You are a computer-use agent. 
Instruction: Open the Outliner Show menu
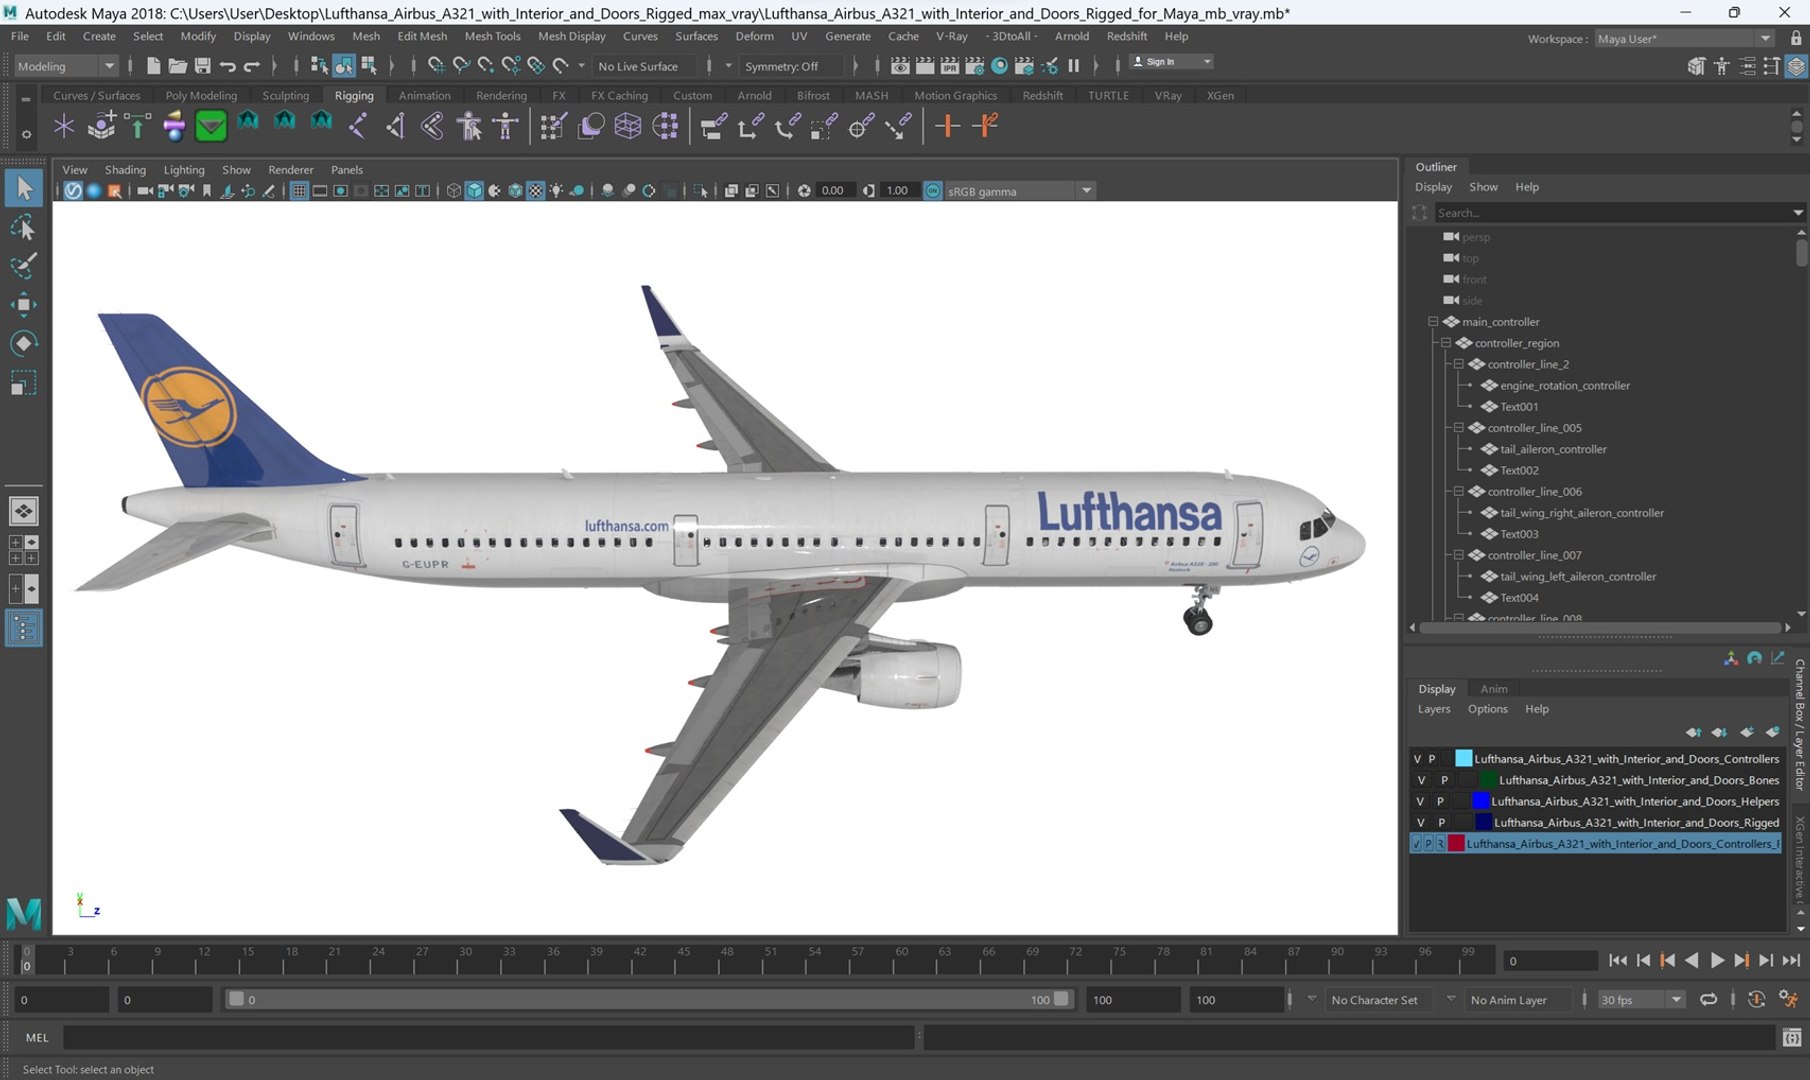click(x=1483, y=187)
